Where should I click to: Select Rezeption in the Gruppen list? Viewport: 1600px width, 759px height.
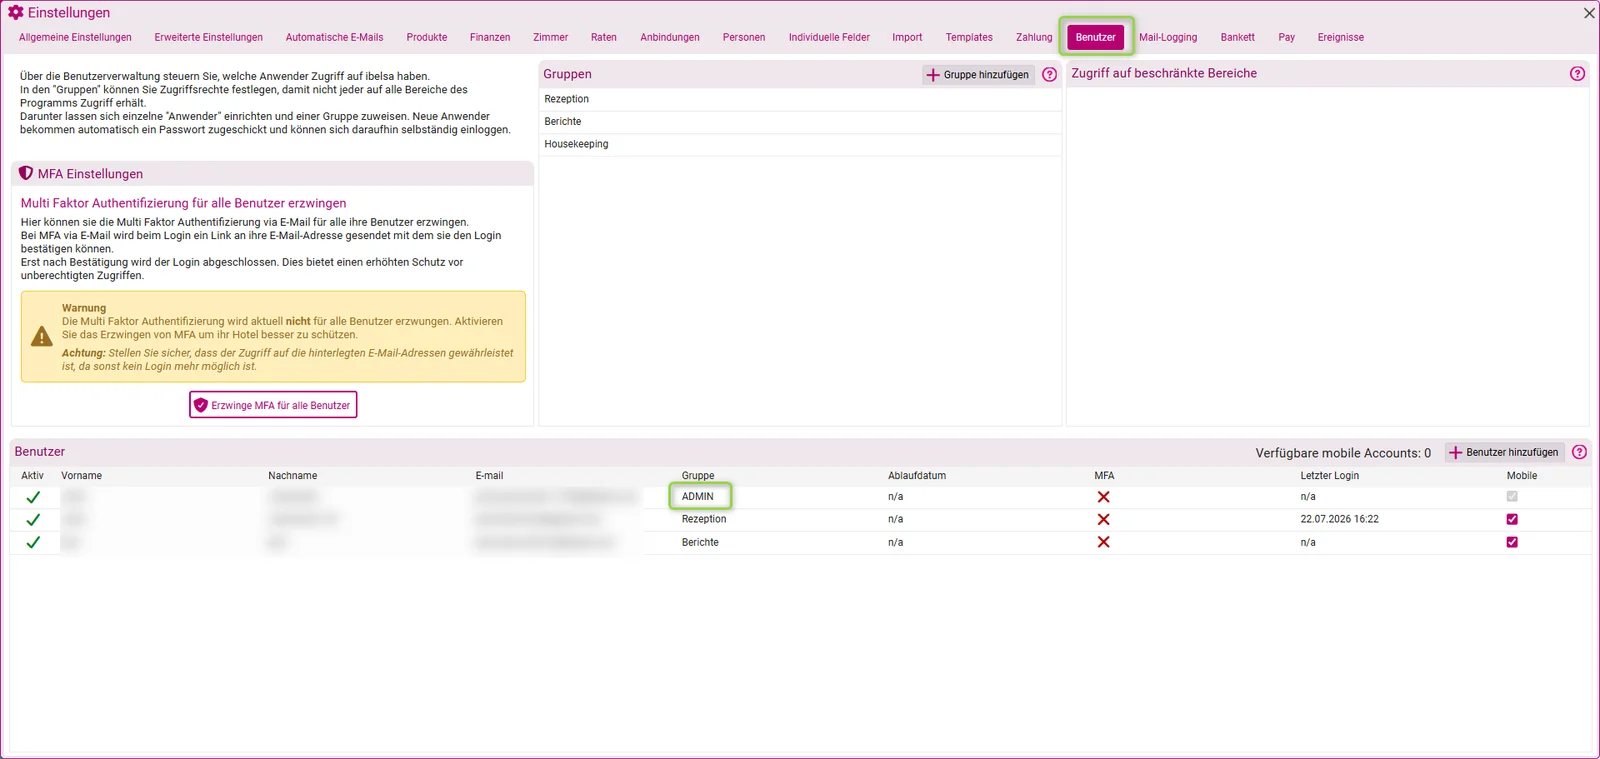[x=799, y=99]
